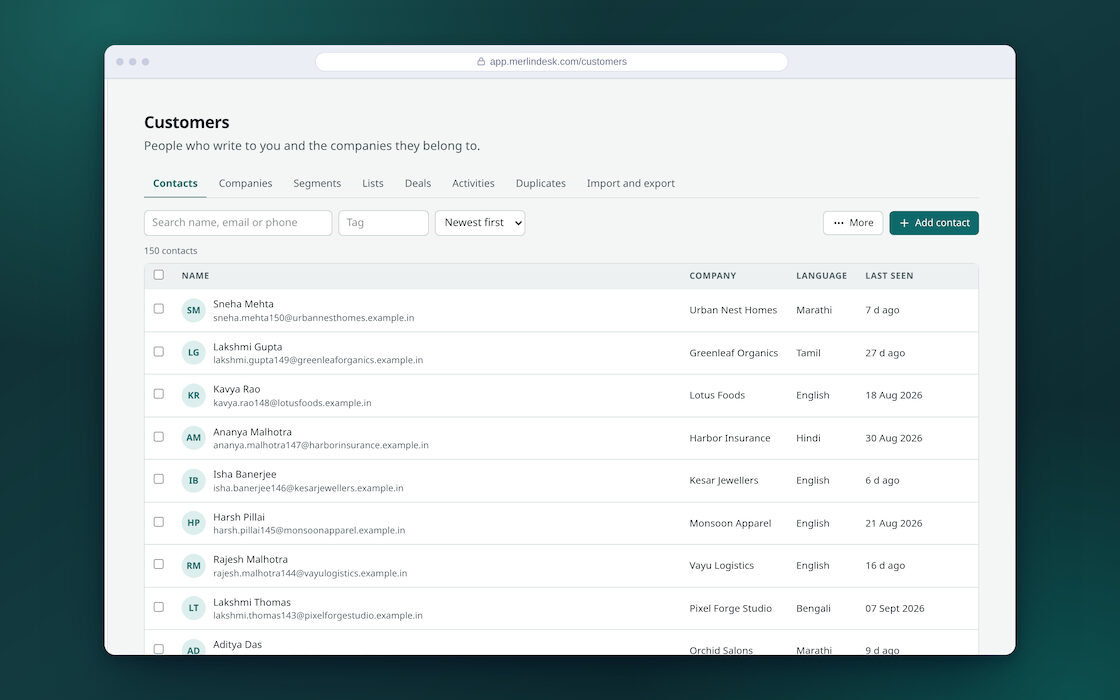
Task: Open Kavya Rao's contact name
Action: pyautogui.click(x=236, y=389)
